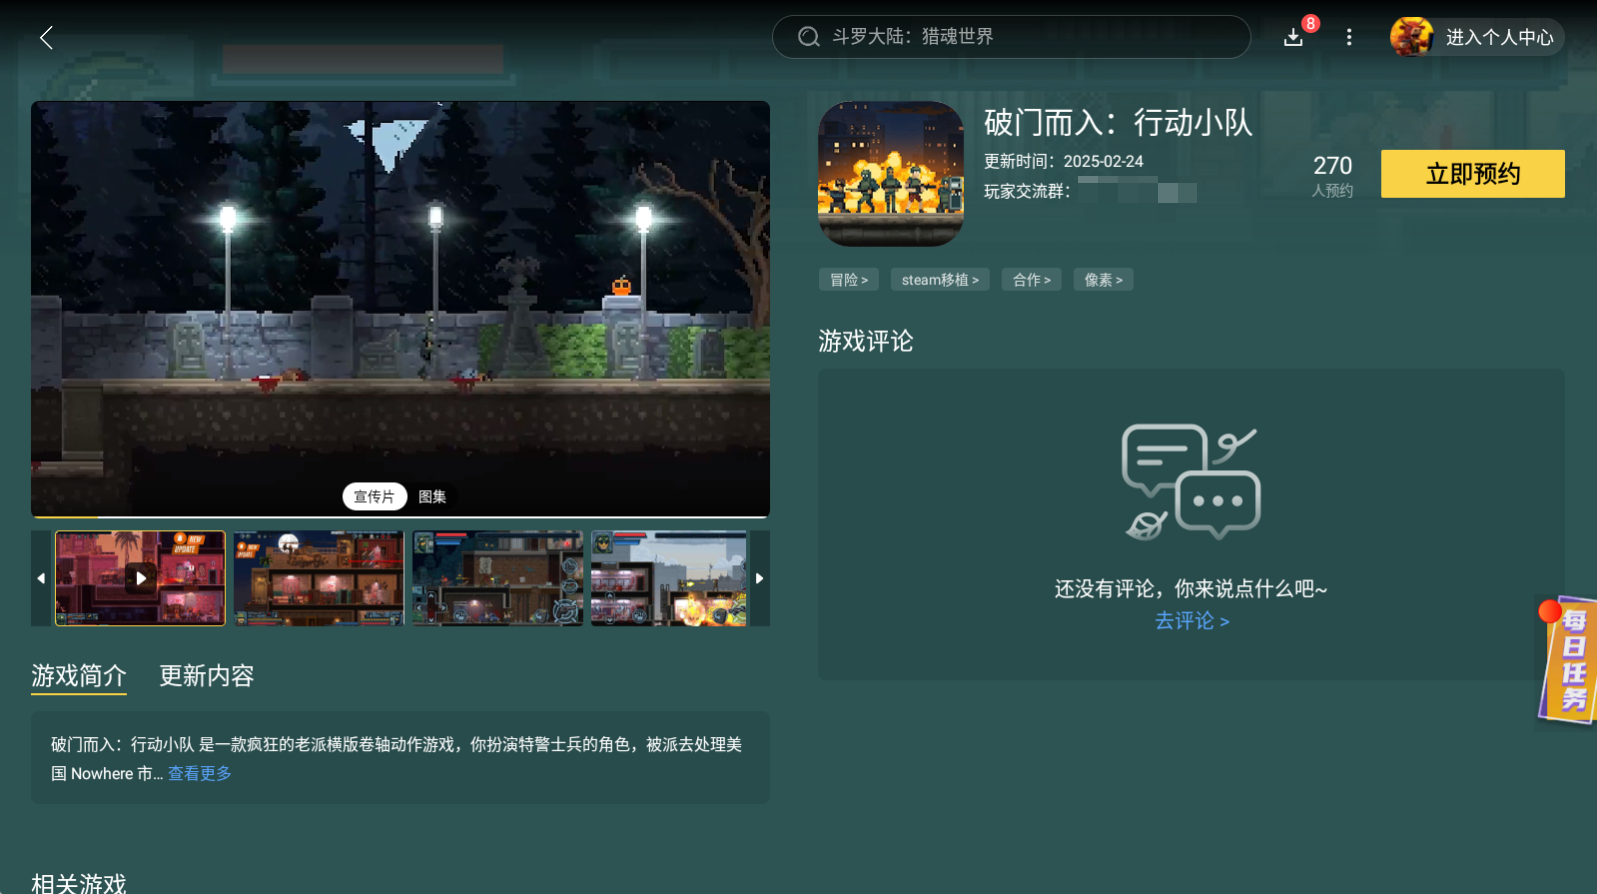
Task: Enter 进入个人中心 profile center
Action: pyautogui.click(x=1499, y=37)
